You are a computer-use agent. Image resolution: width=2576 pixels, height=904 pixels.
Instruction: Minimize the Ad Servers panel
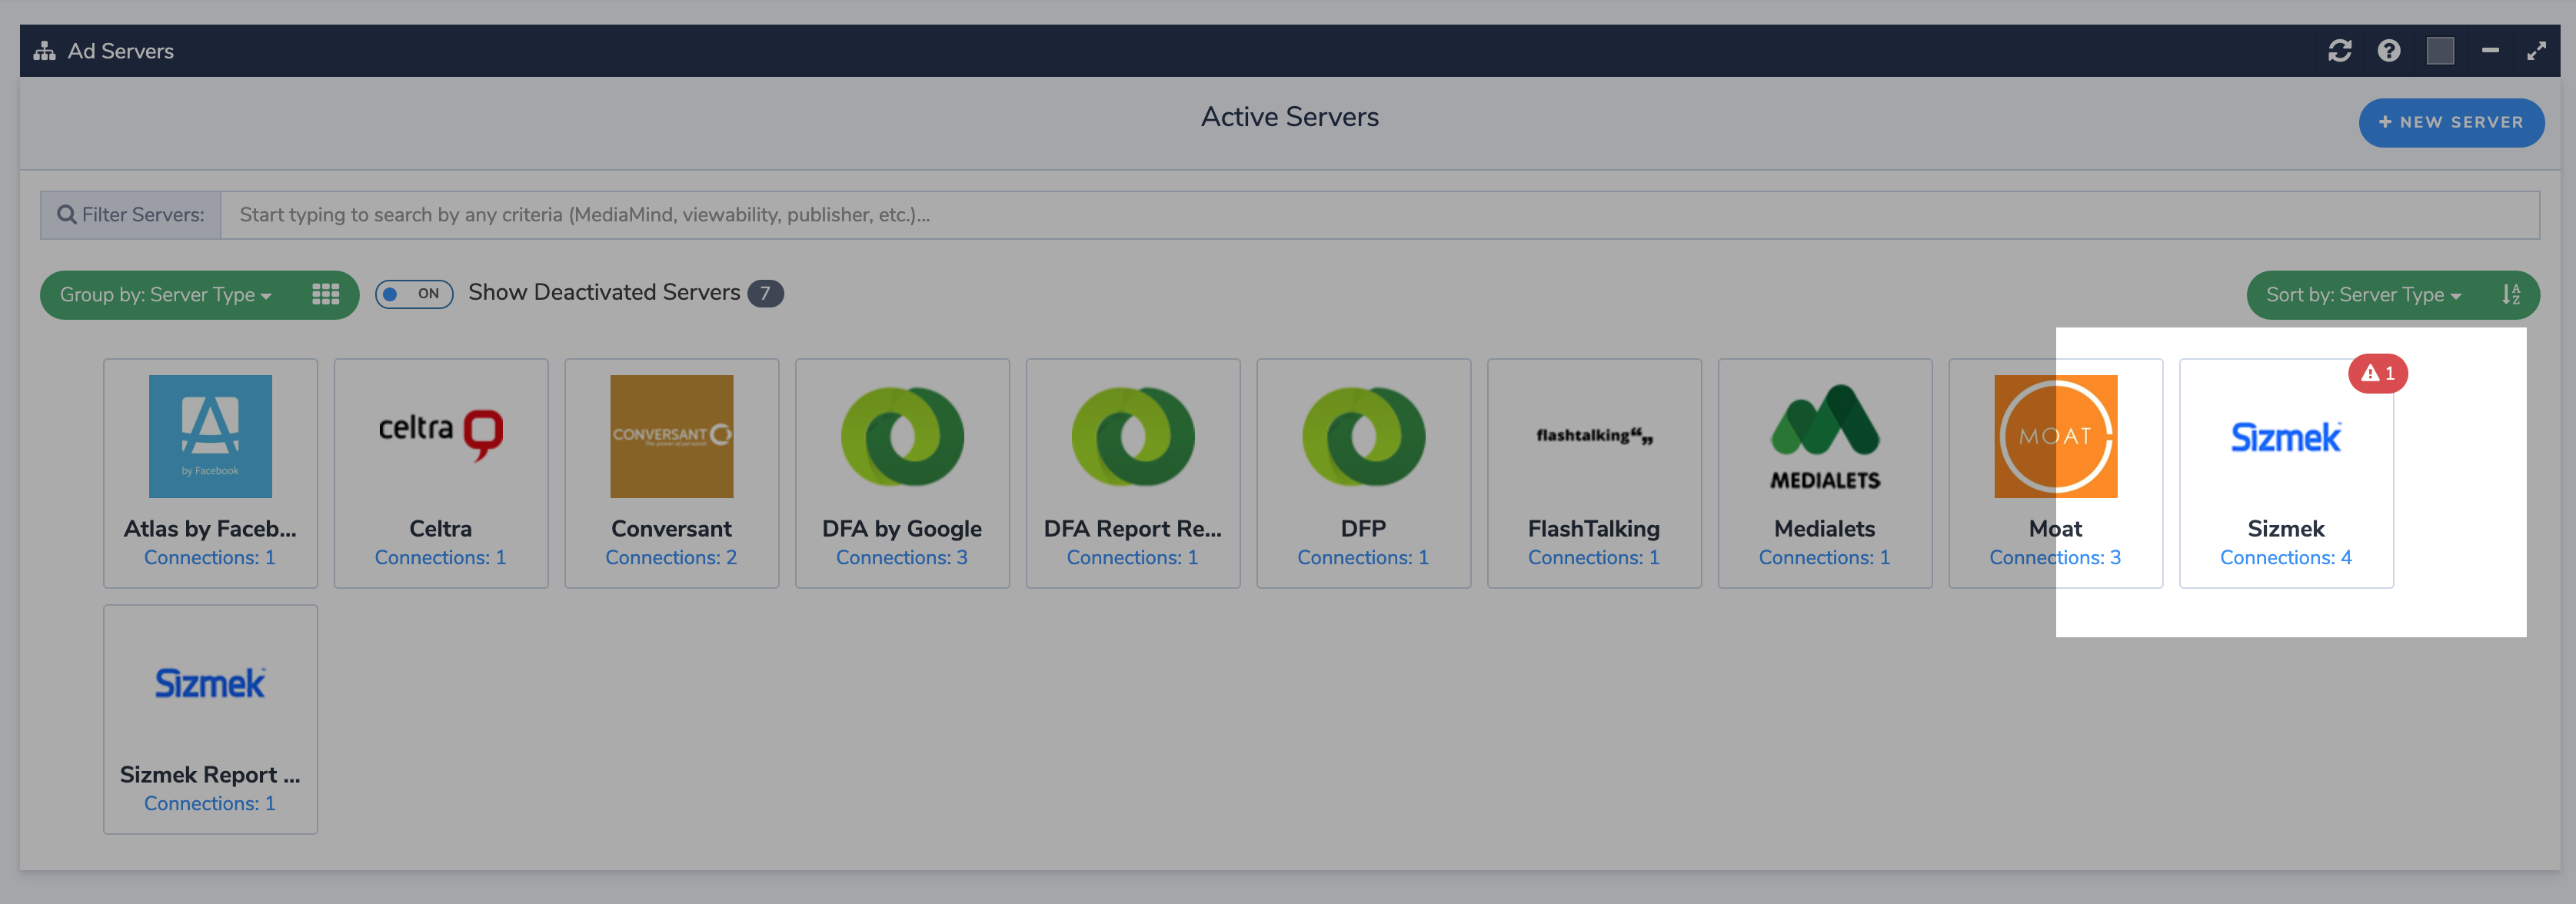point(2490,51)
